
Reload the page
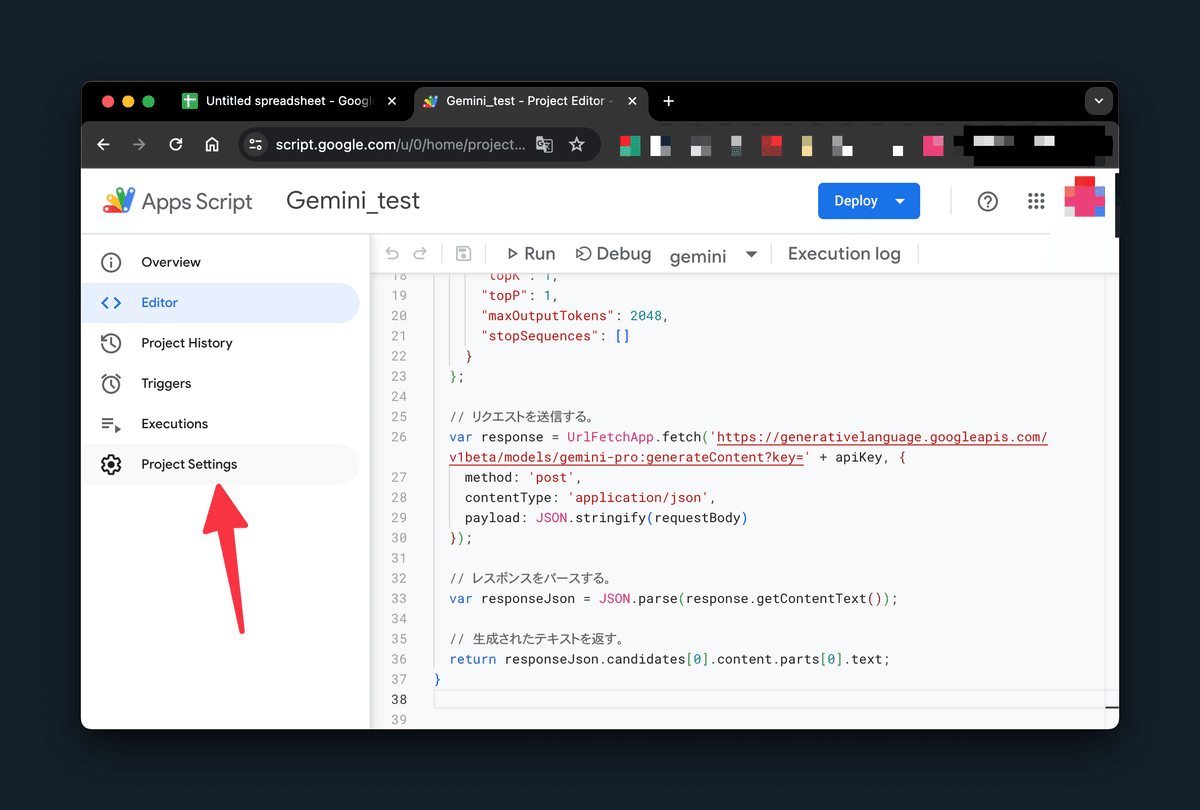[176, 144]
